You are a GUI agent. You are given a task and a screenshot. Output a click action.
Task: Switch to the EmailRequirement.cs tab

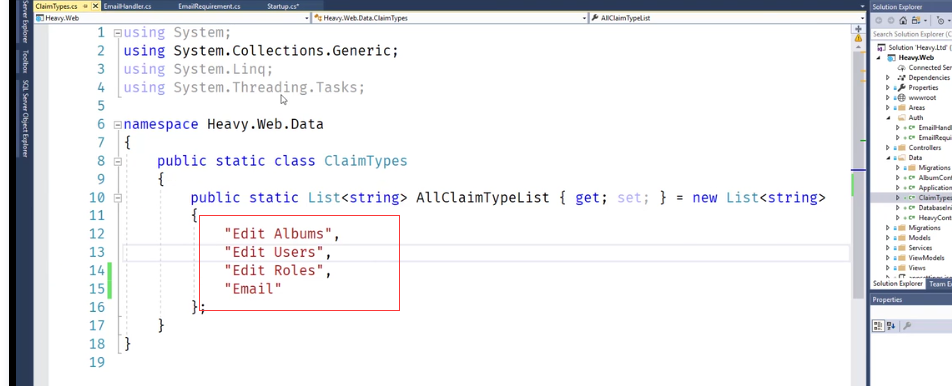pyautogui.click(x=209, y=6)
